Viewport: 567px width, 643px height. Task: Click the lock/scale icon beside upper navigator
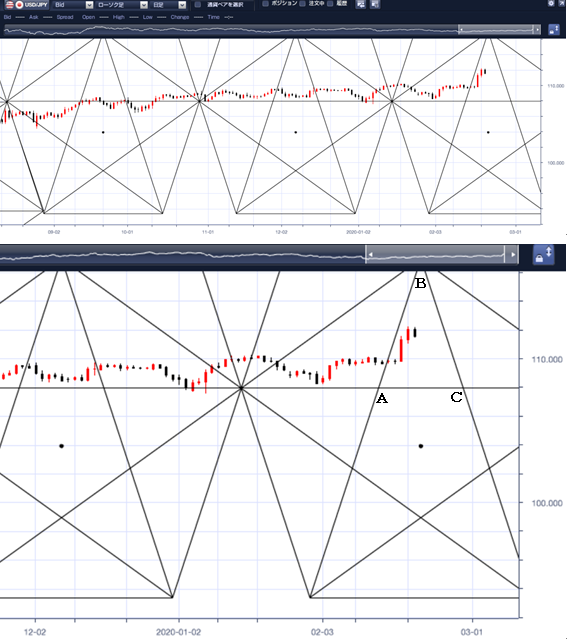point(554,30)
